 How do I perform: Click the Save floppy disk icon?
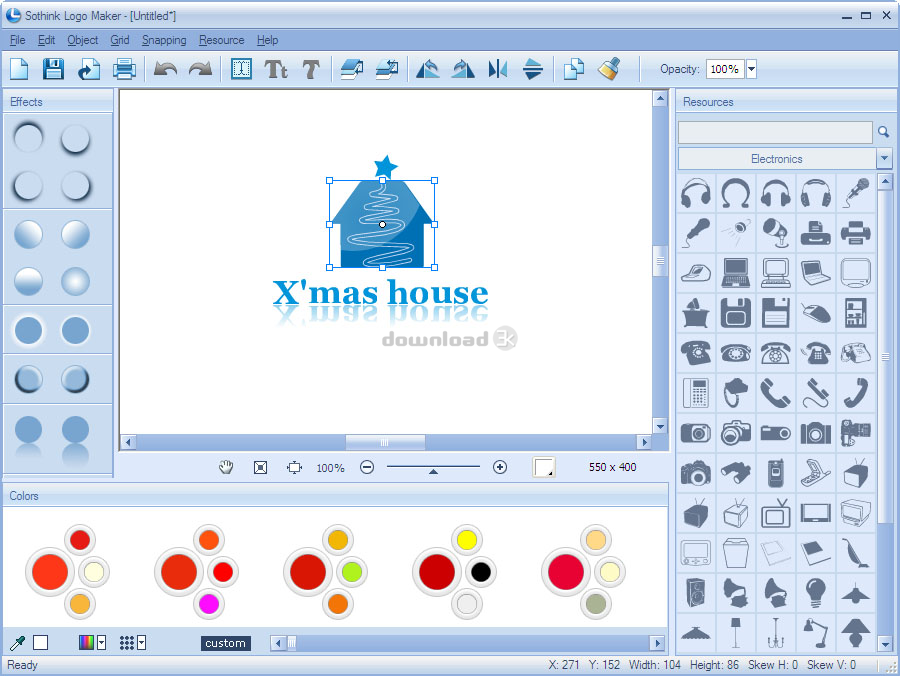pyautogui.click(x=53, y=69)
